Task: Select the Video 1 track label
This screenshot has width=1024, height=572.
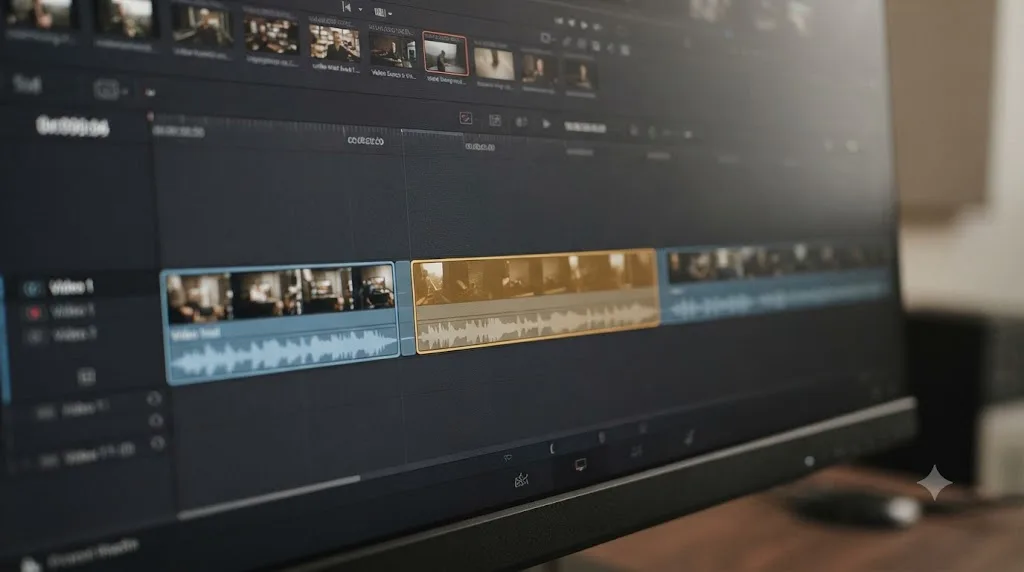Action: (x=72, y=287)
